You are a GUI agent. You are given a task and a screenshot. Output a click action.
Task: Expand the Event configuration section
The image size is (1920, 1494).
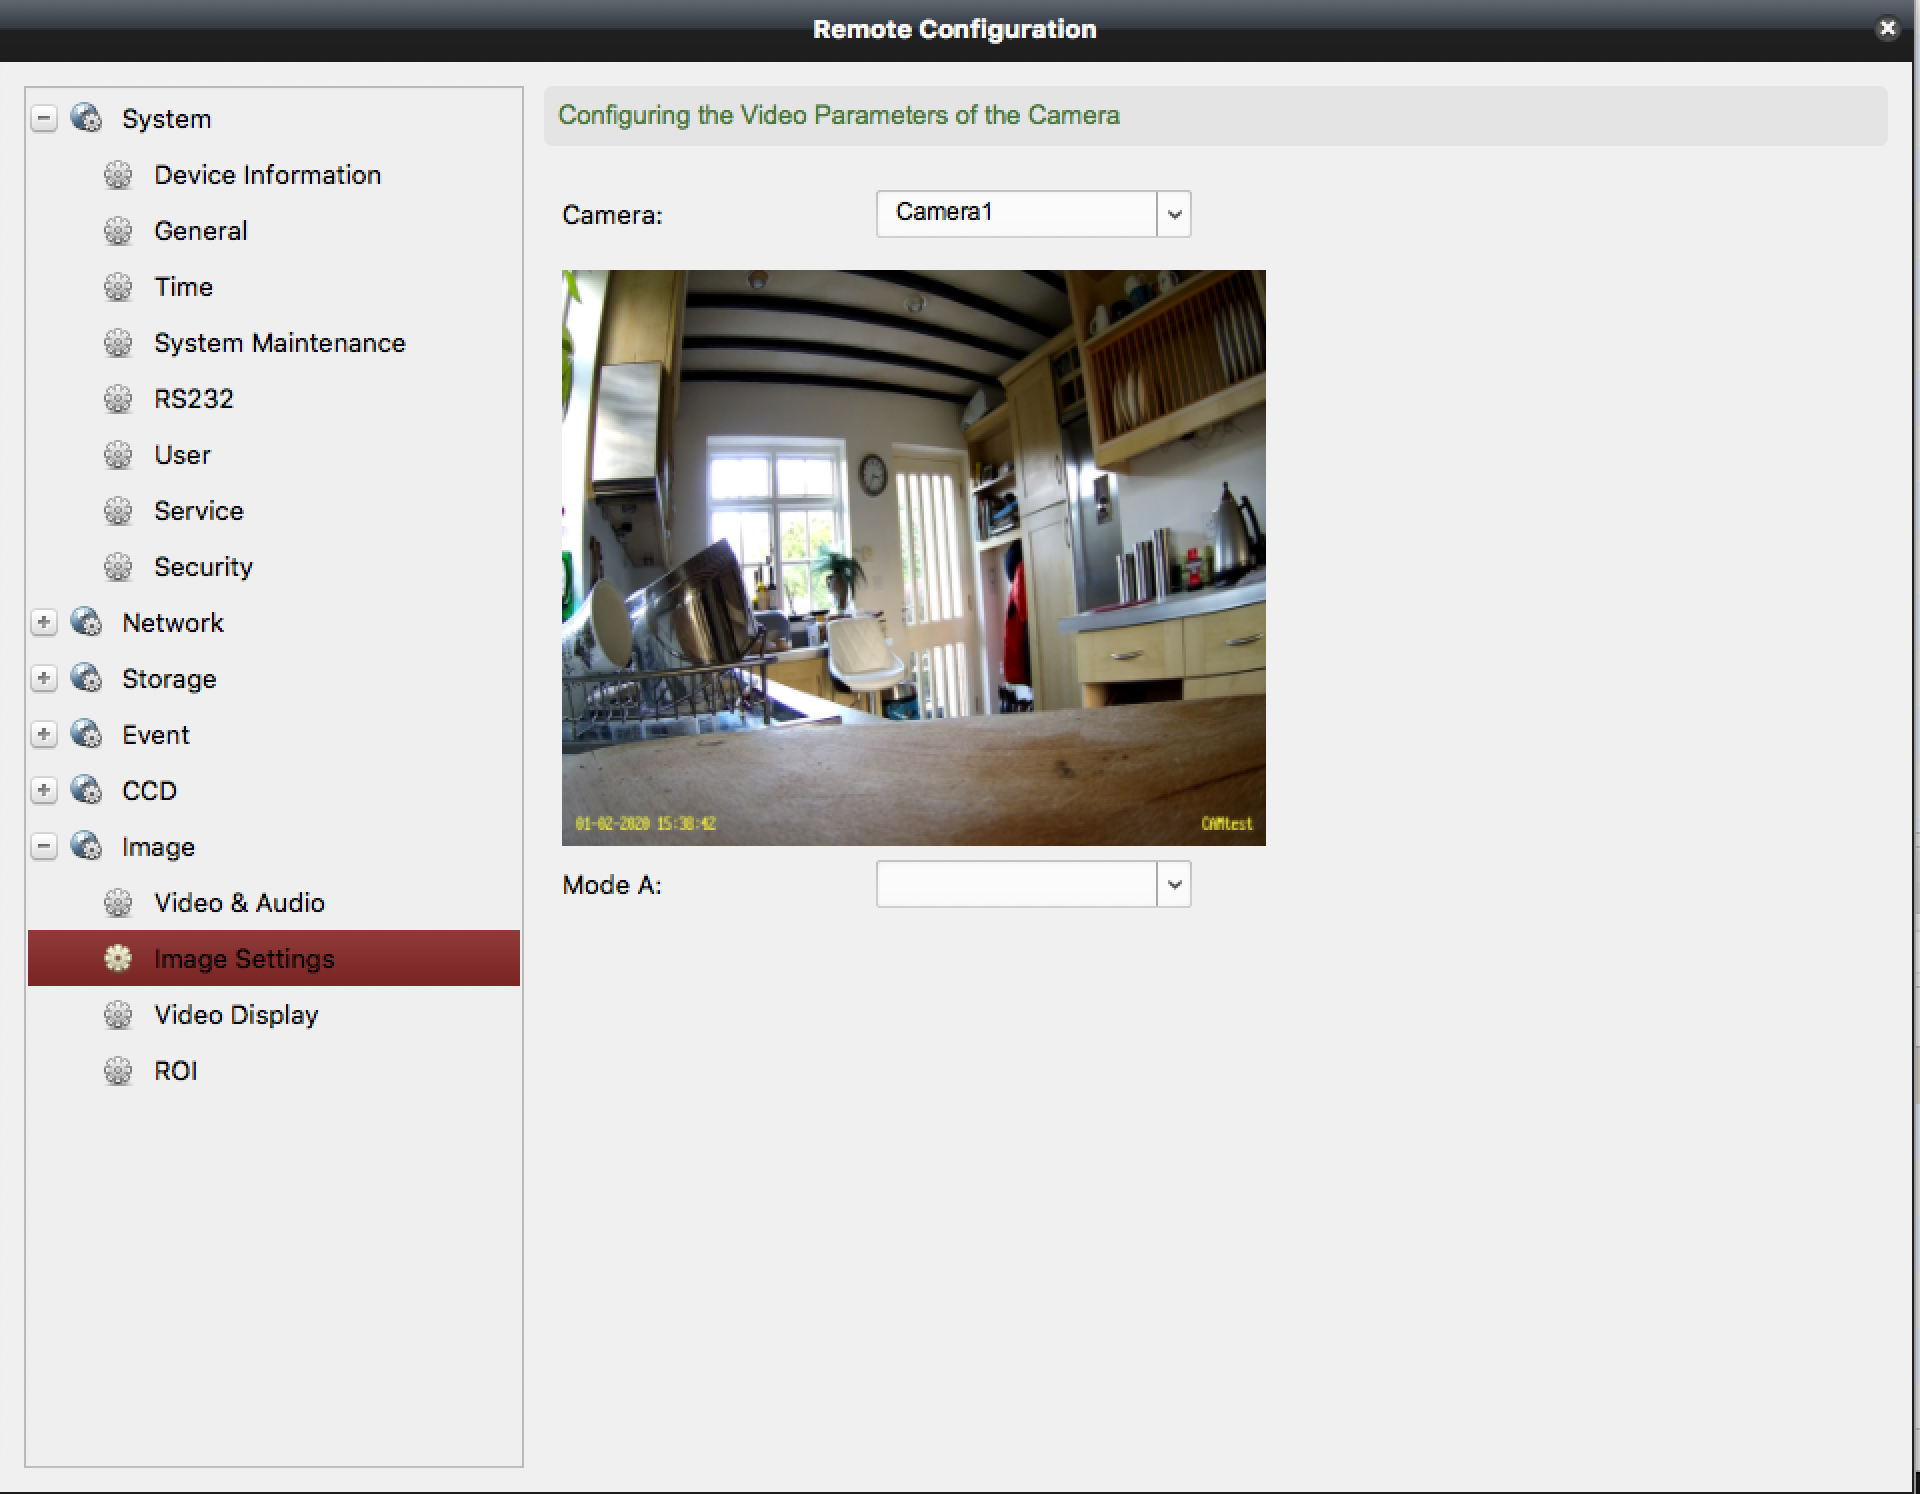click(x=42, y=734)
